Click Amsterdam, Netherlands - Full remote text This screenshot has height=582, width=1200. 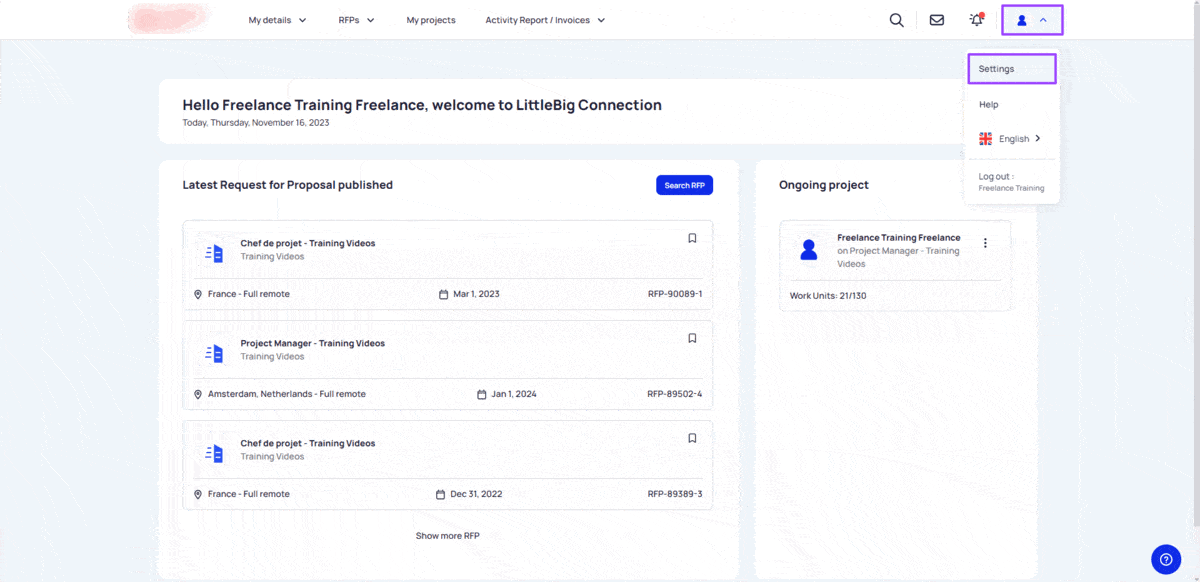[287, 394]
